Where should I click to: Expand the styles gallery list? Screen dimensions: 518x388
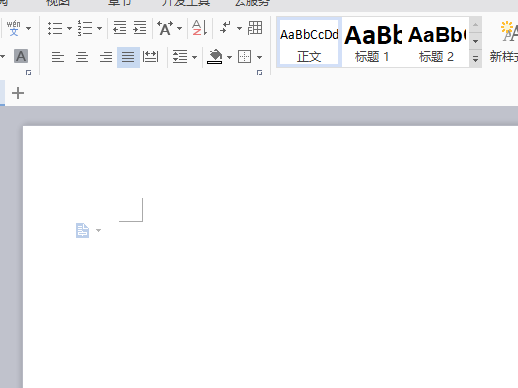(x=476, y=59)
